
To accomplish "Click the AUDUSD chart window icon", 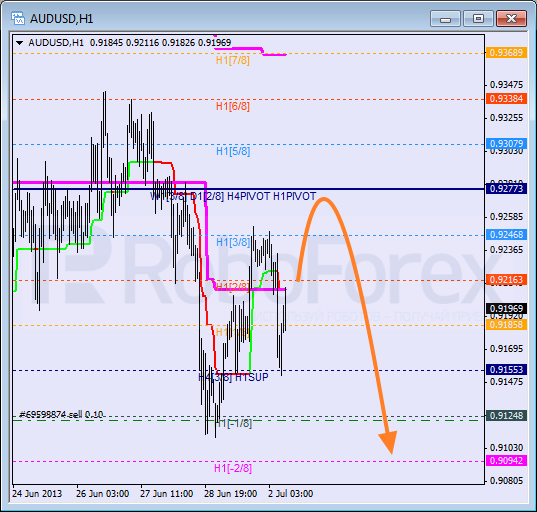I will click(17, 18).
